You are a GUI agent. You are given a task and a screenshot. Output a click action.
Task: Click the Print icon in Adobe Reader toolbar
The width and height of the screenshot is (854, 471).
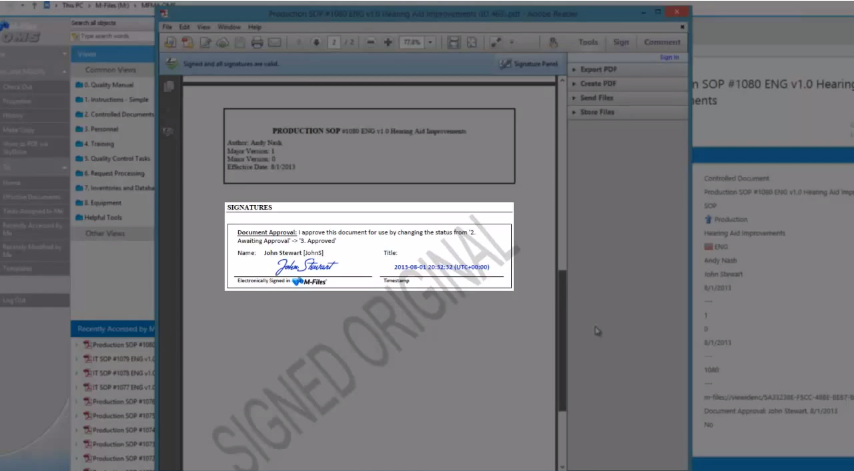(x=257, y=43)
